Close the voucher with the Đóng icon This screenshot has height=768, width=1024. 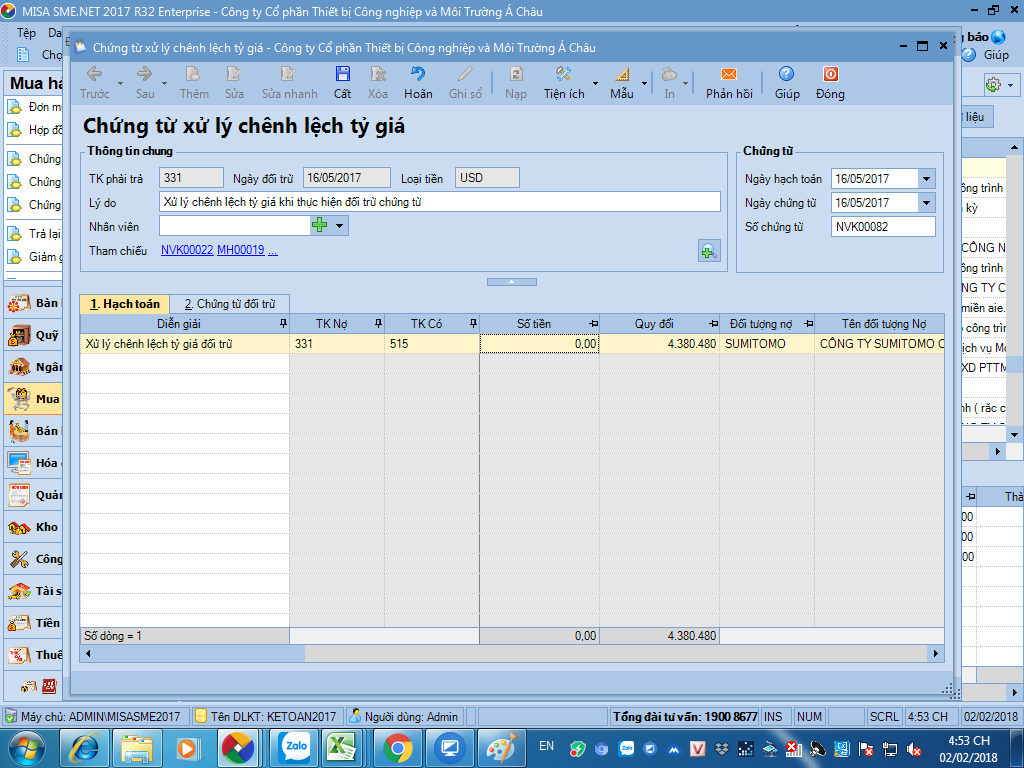click(831, 74)
